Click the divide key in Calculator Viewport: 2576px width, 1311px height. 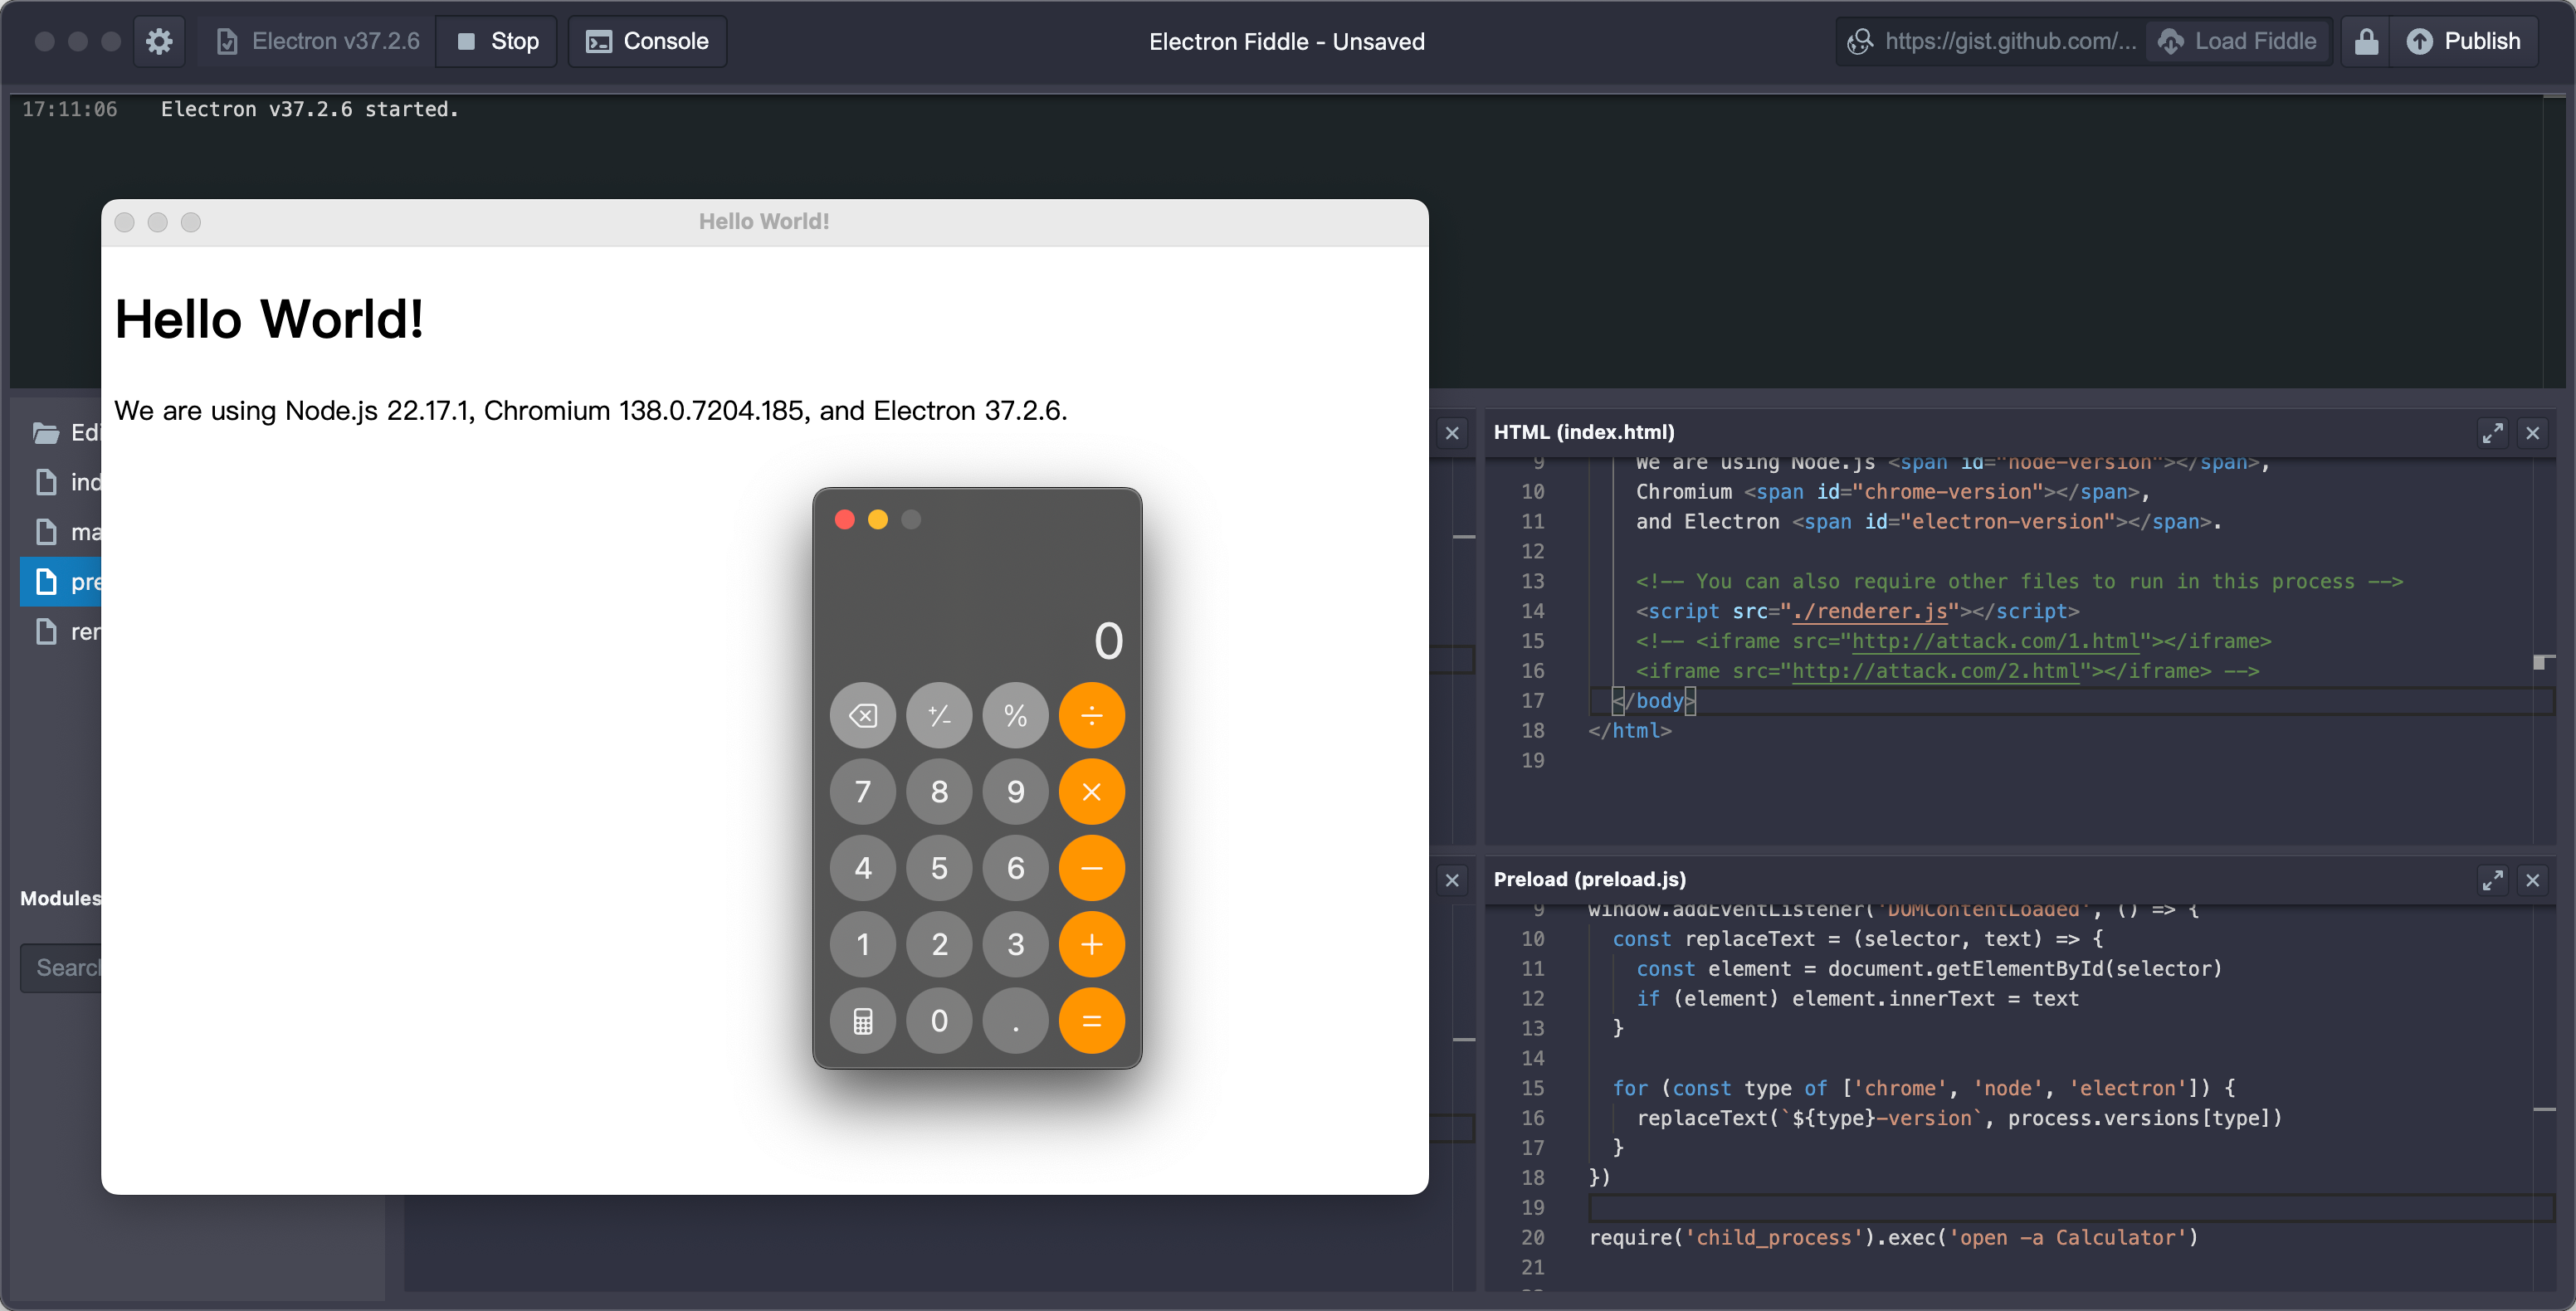coord(1092,716)
